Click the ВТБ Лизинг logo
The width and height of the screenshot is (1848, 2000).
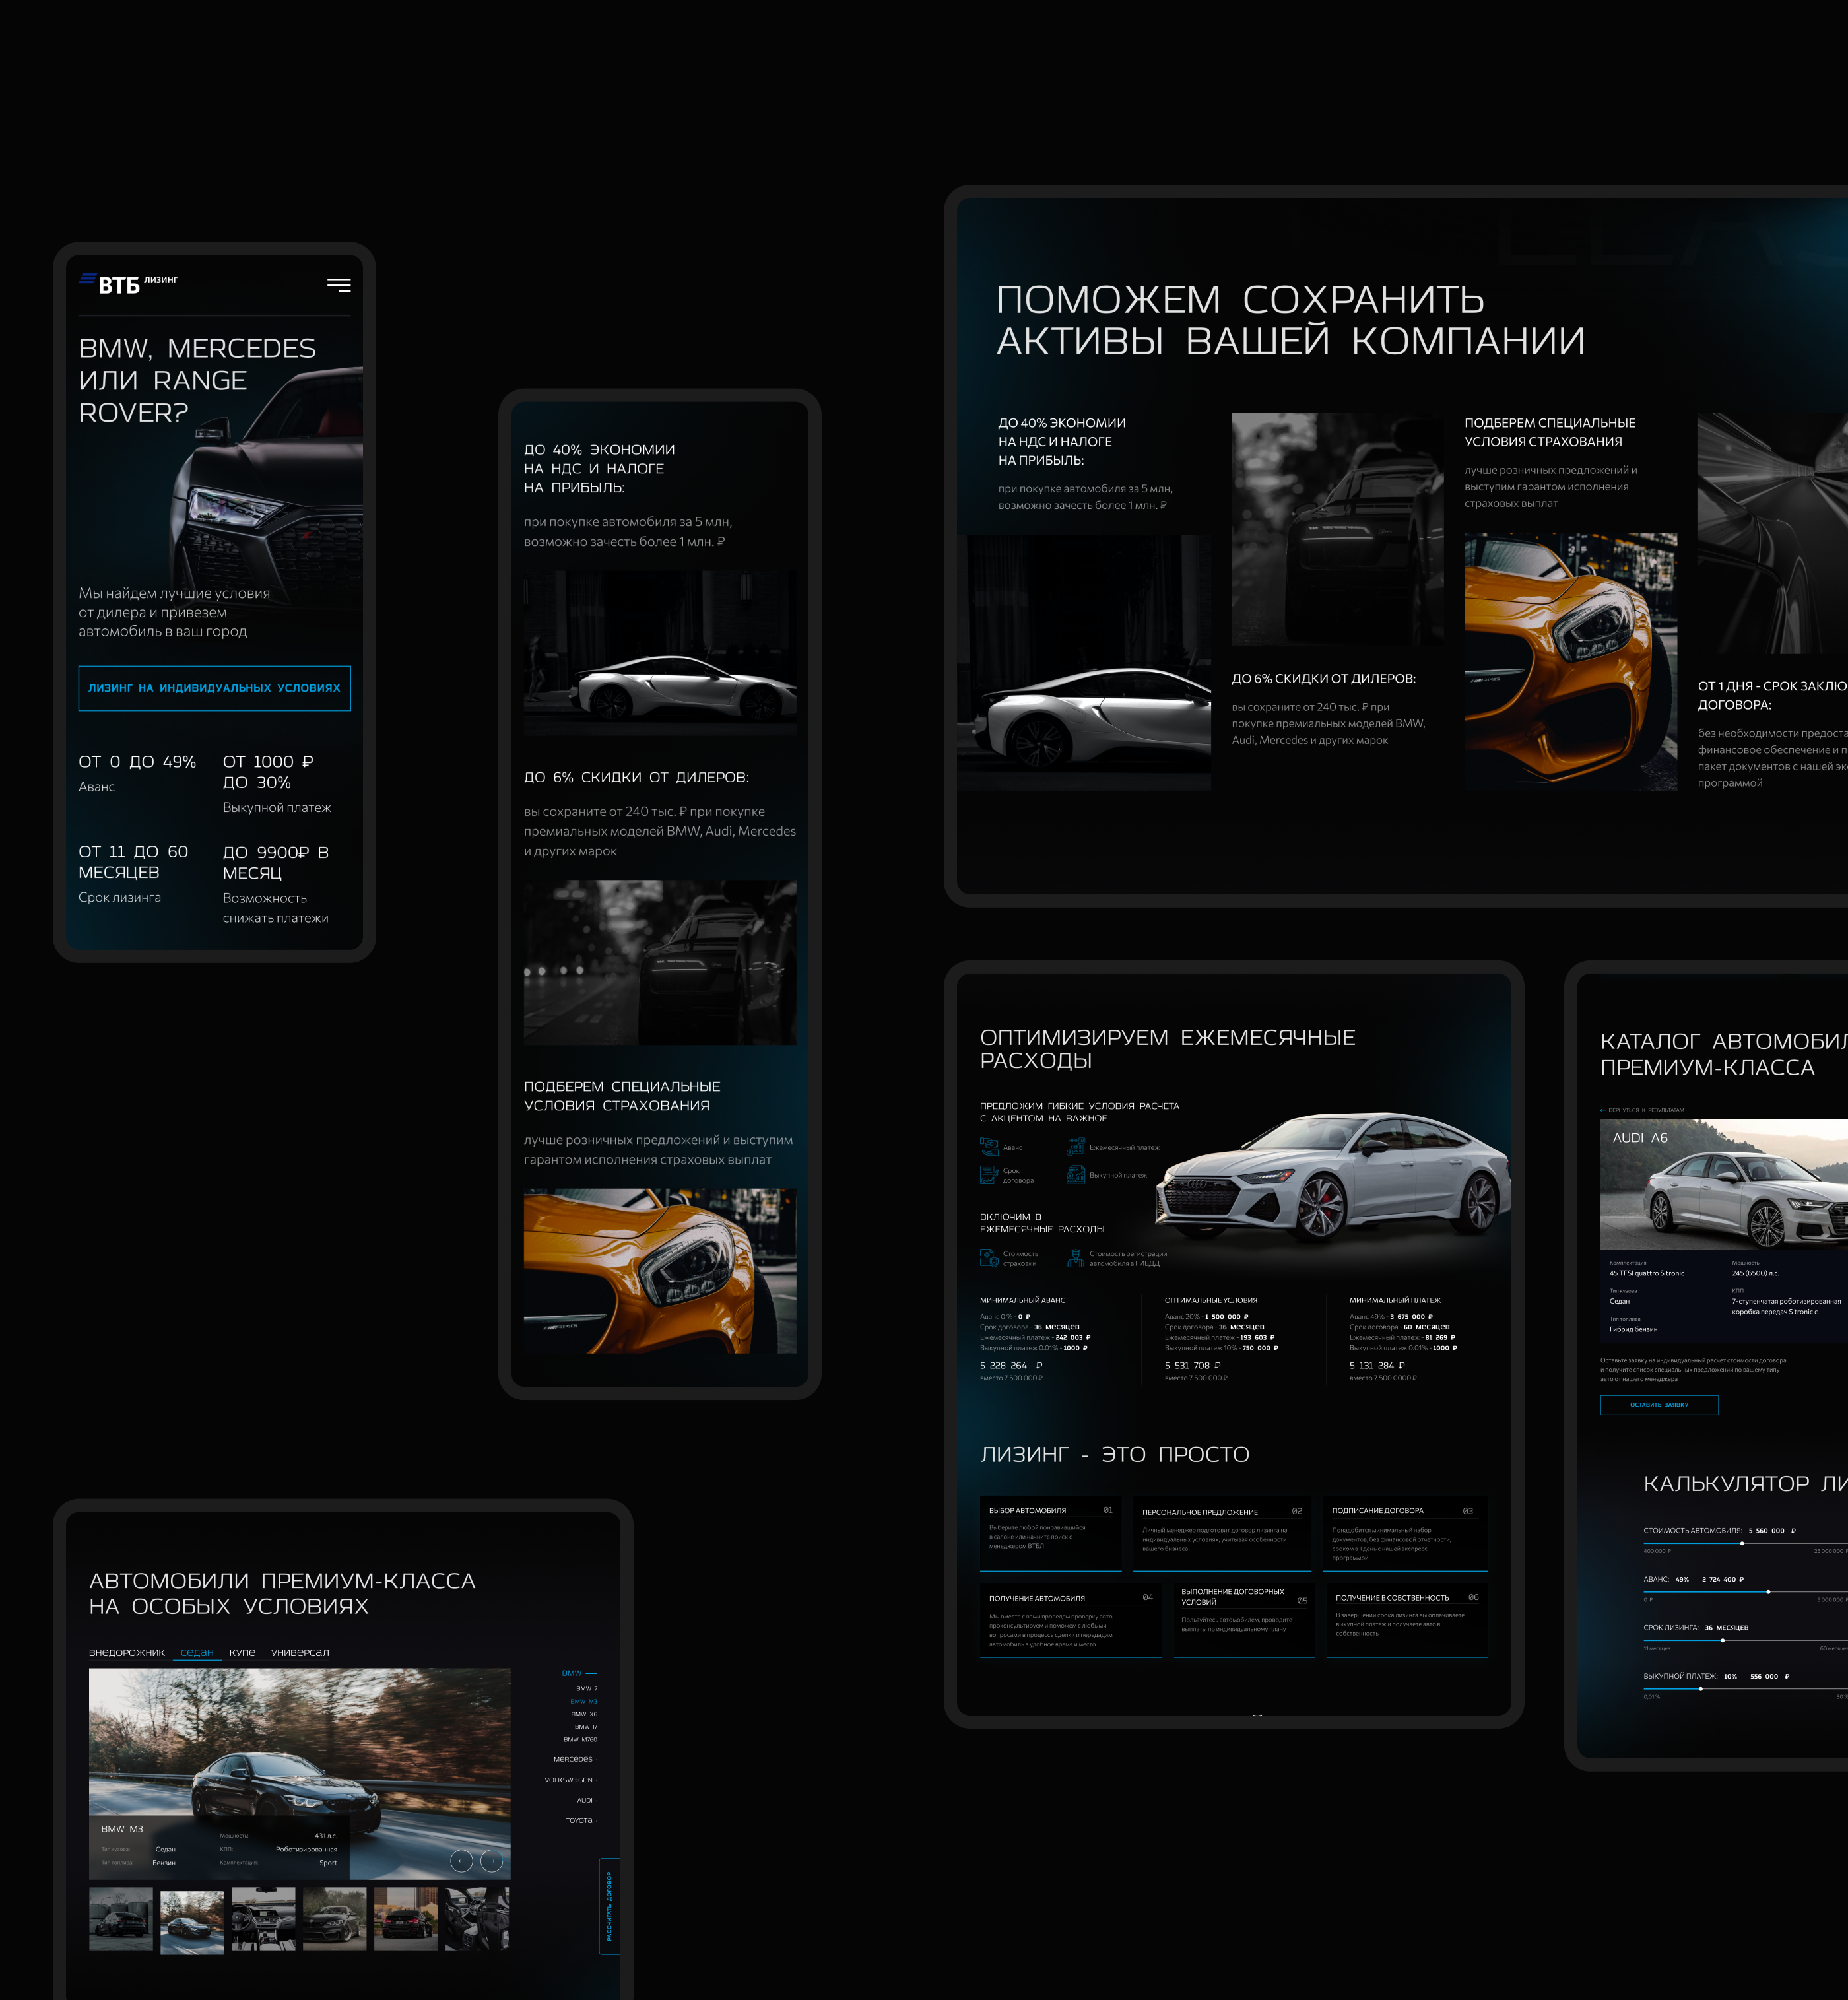point(128,284)
